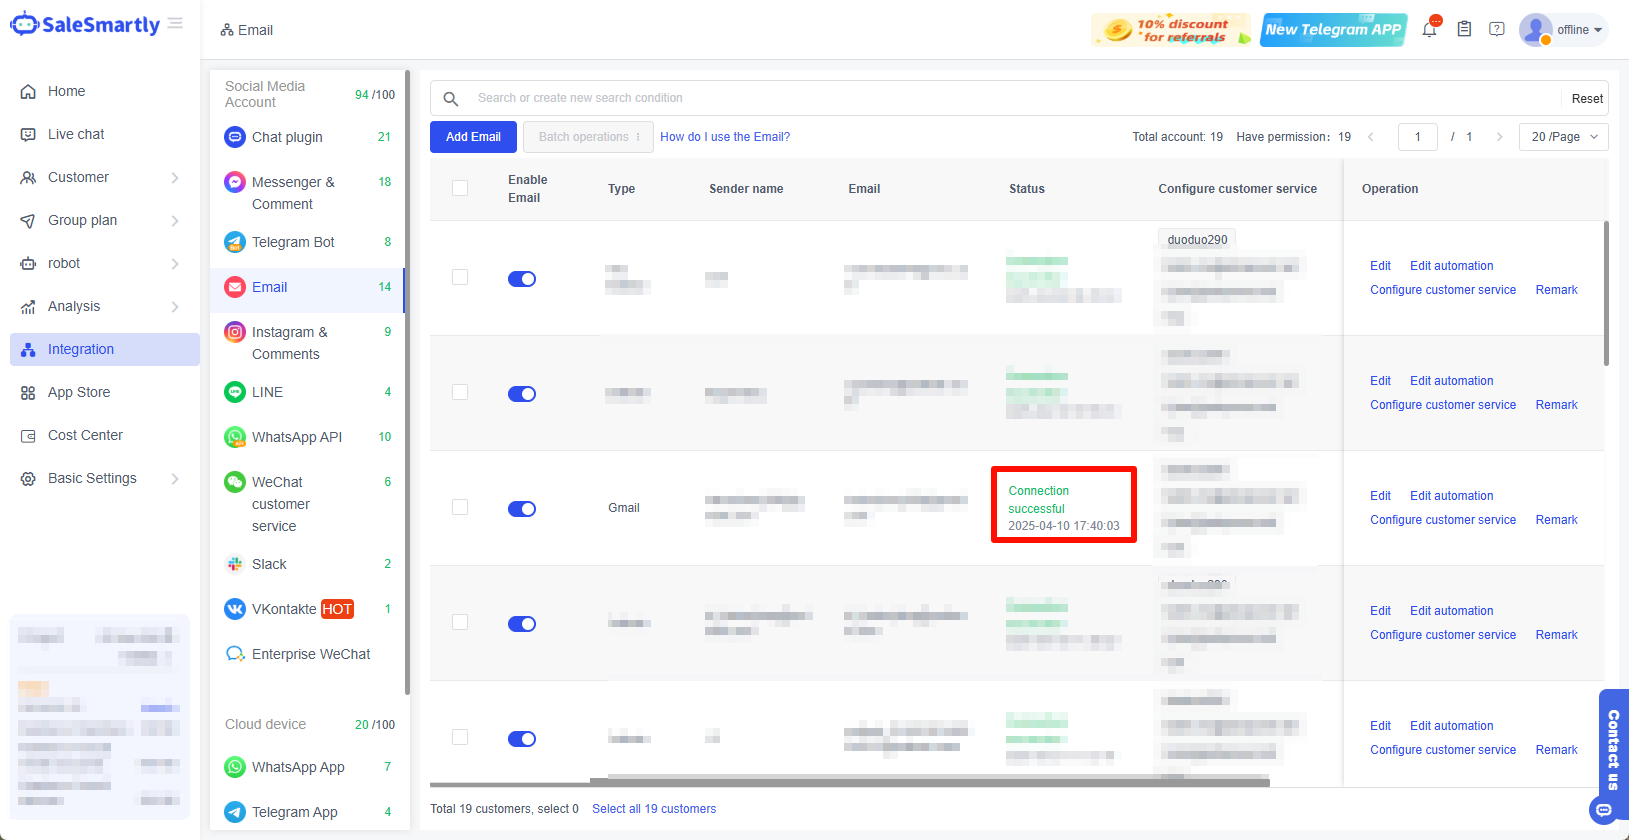Open Cost Center menu item

coord(85,435)
